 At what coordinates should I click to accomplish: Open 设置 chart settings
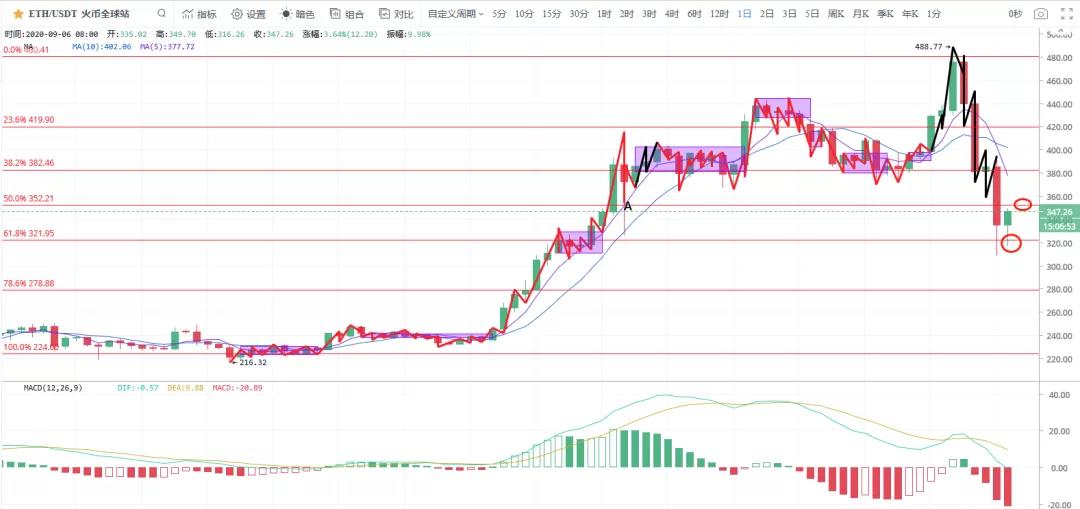pos(249,14)
